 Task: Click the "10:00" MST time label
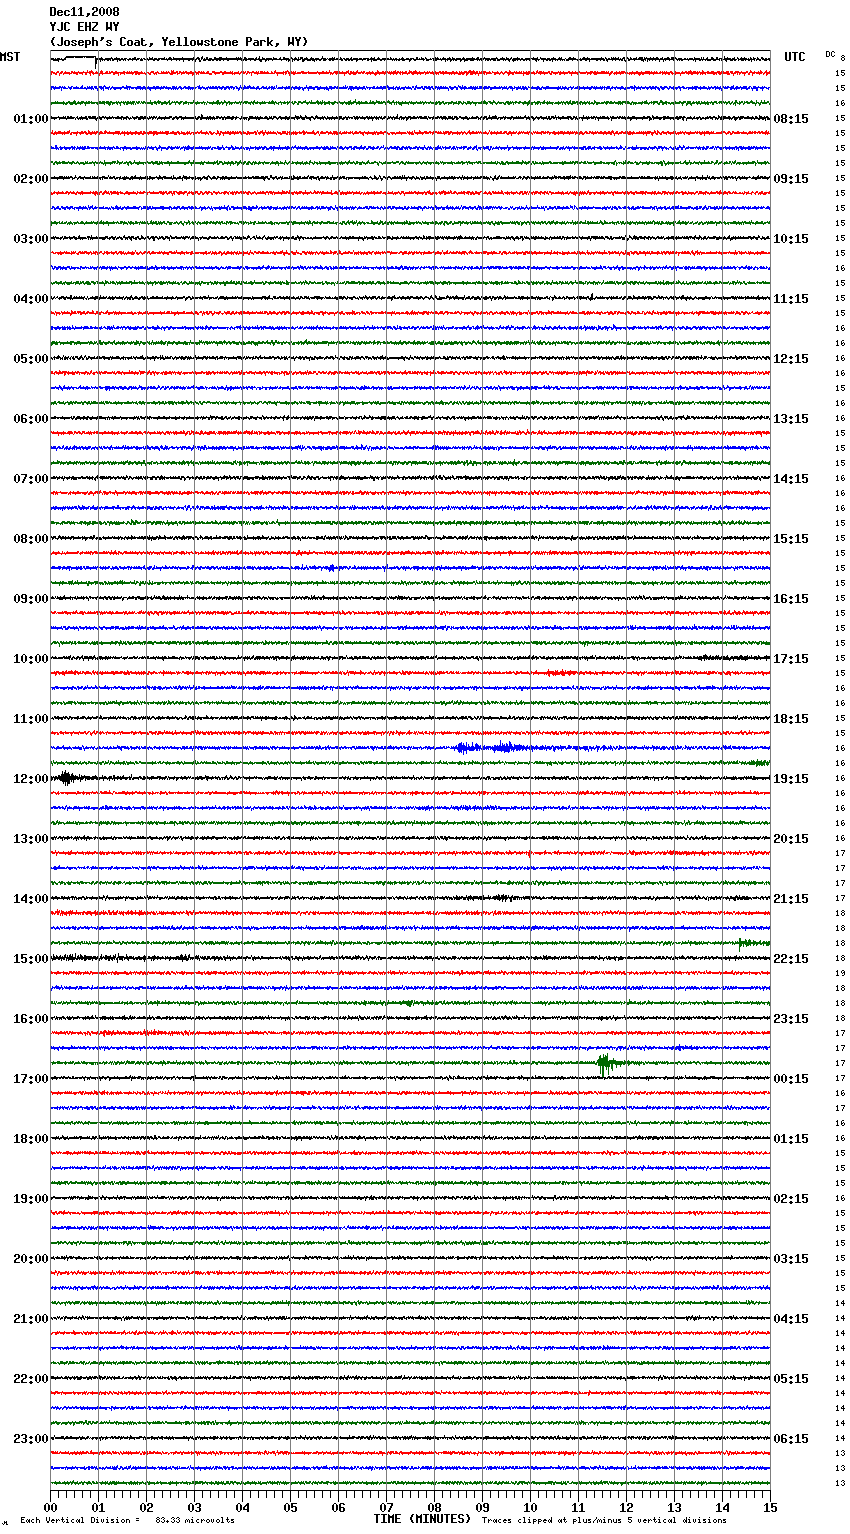click(31, 659)
